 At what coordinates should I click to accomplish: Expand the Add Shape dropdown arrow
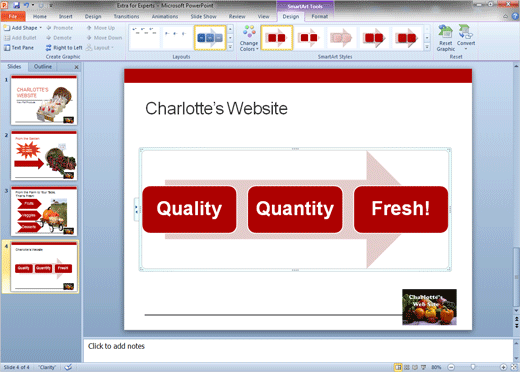41,28
